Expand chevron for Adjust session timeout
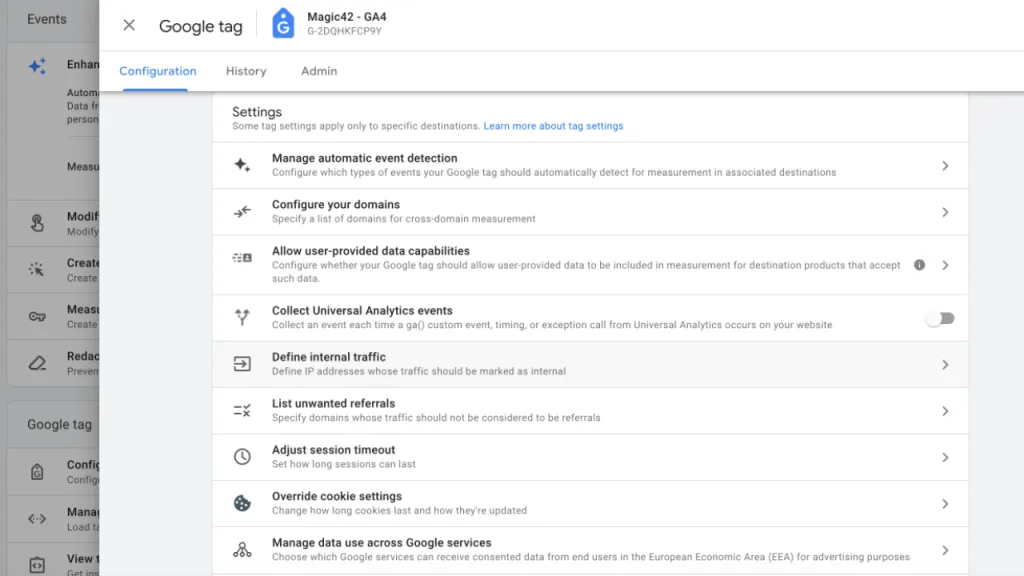The height and width of the screenshot is (576, 1024). (x=945, y=457)
